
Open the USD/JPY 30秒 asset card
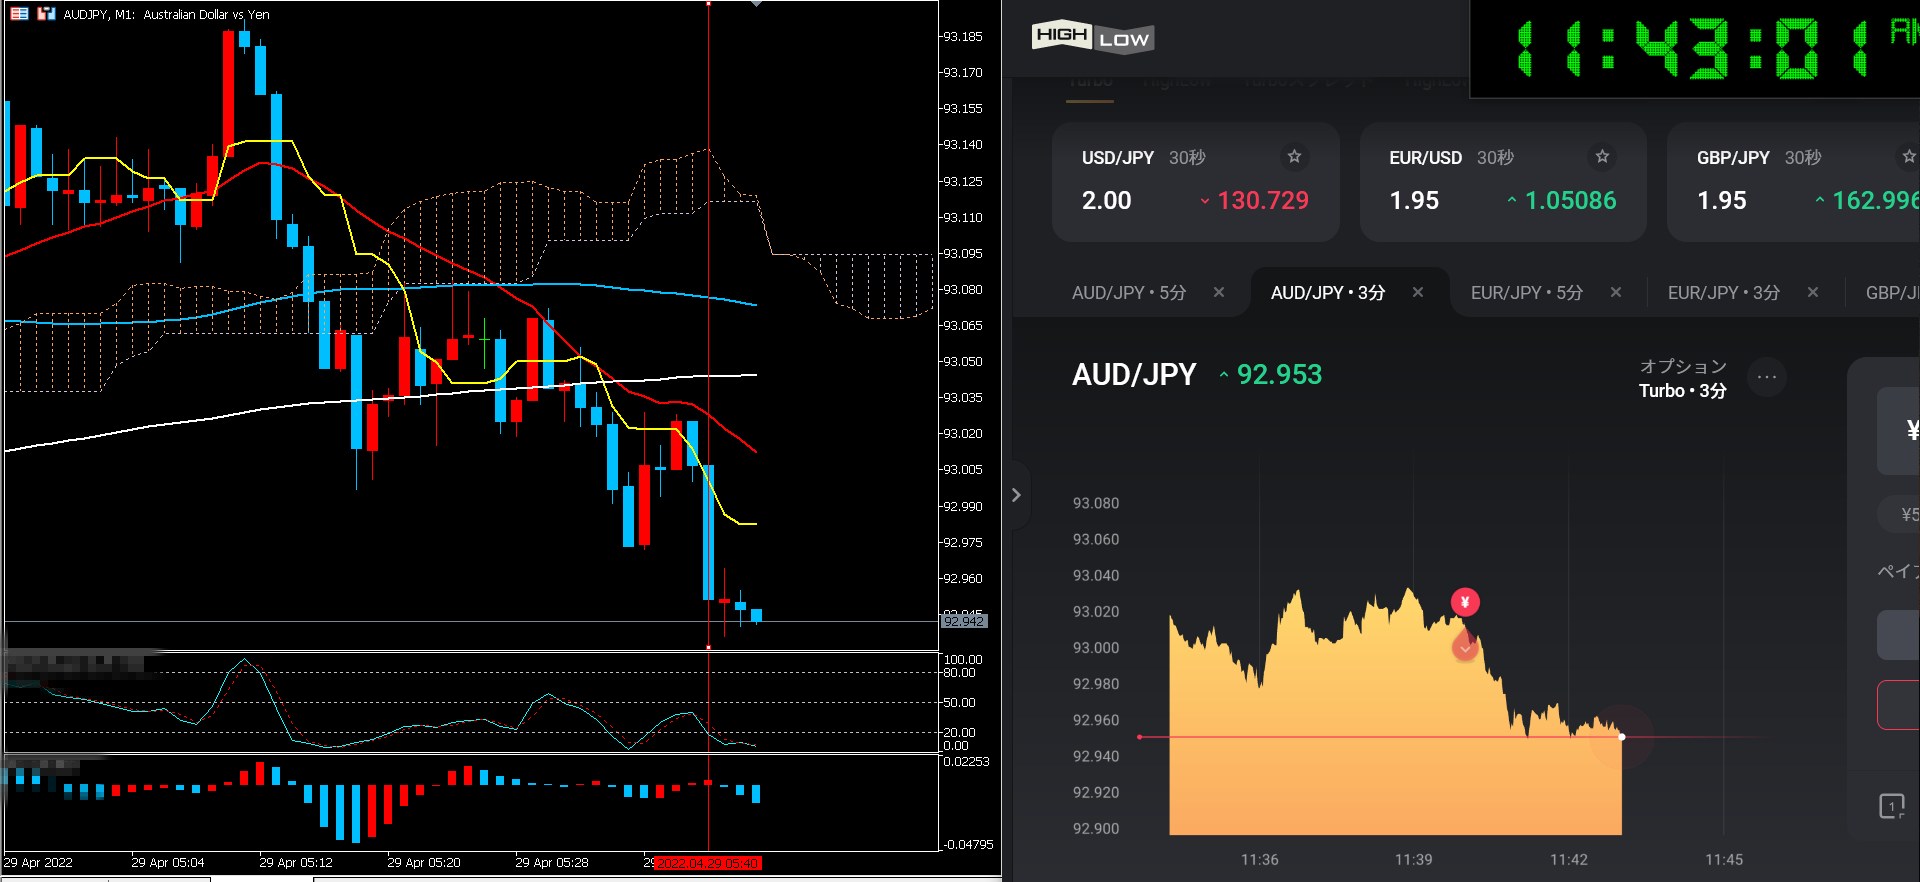click(x=1195, y=182)
